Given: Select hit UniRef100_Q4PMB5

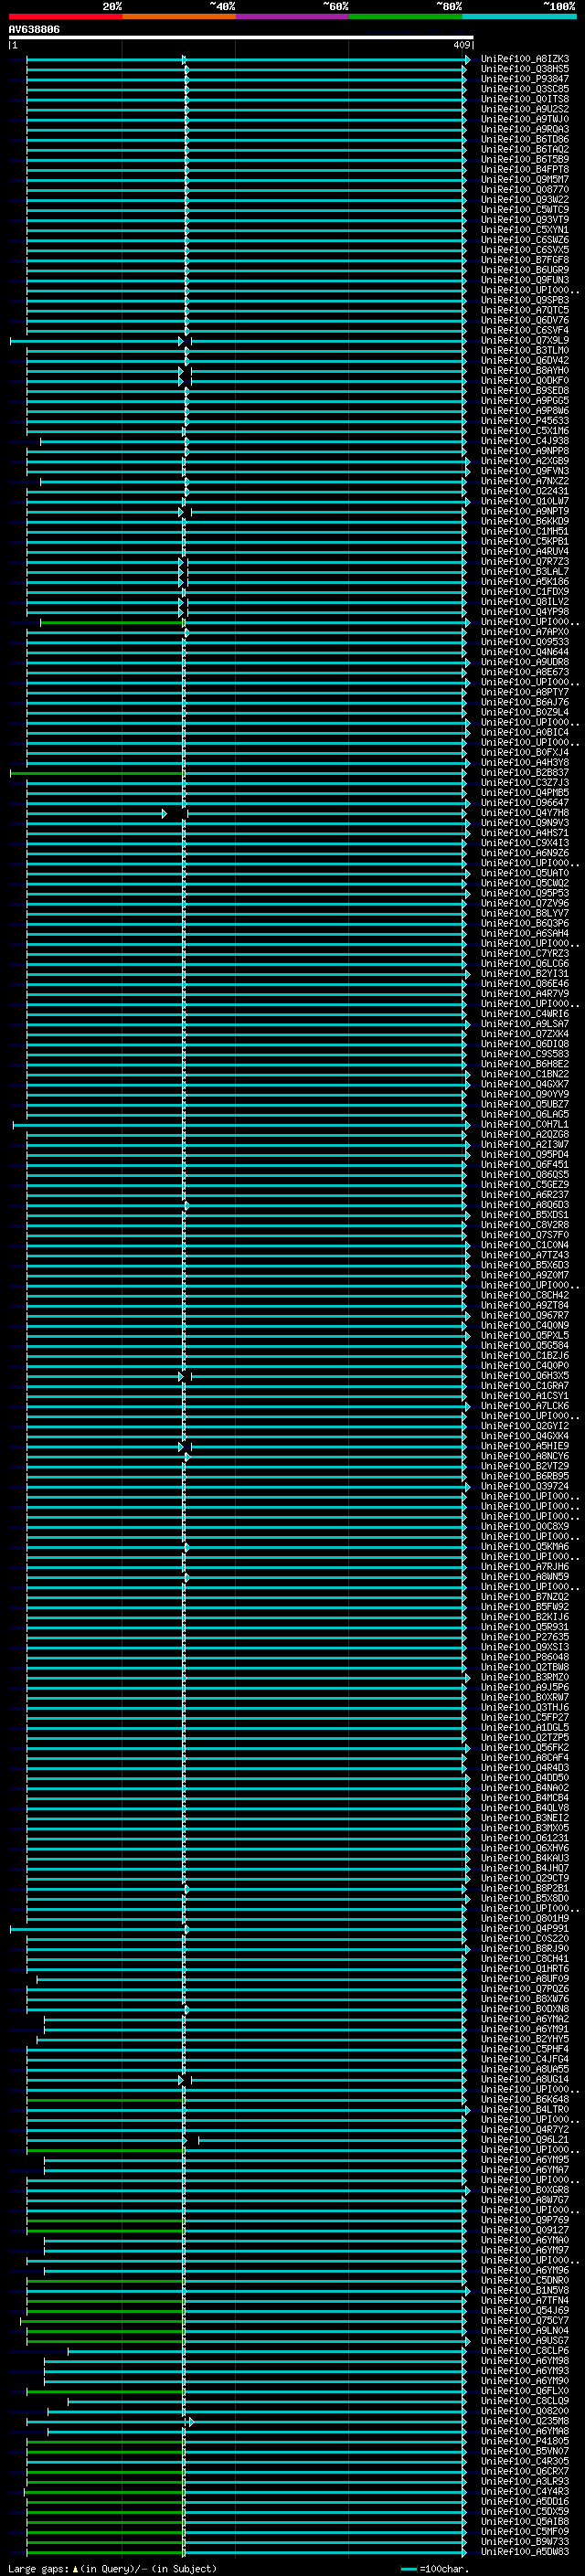Looking at the screenshot, I should [525, 793].
